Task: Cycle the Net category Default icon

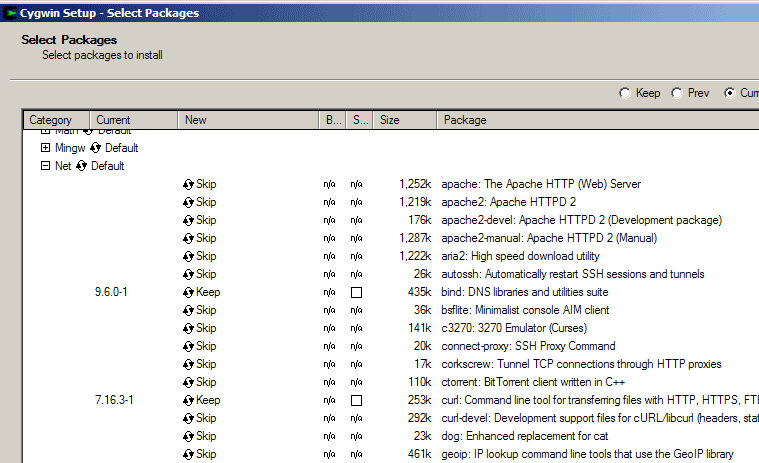Action: pyautogui.click(x=81, y=166)
